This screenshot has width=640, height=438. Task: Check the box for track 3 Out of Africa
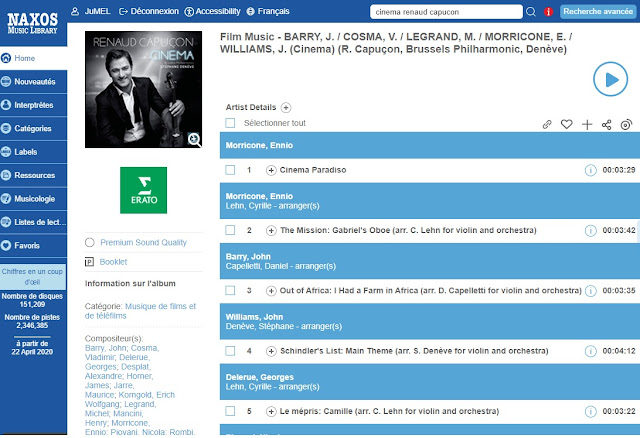pos(230,290)
